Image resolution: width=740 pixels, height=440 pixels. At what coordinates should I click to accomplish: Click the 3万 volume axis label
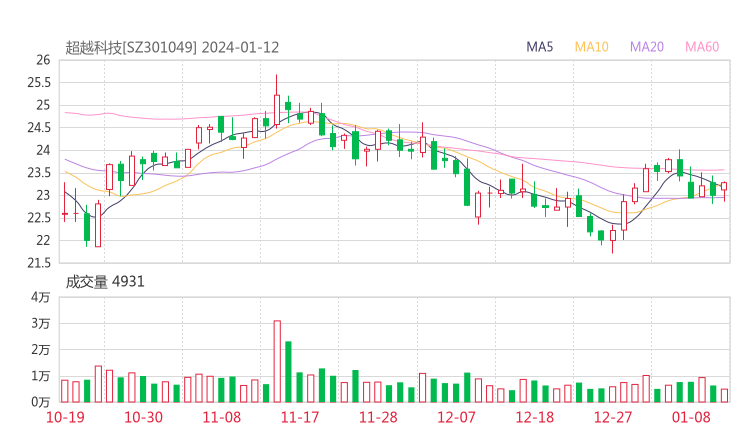(41, 323)
